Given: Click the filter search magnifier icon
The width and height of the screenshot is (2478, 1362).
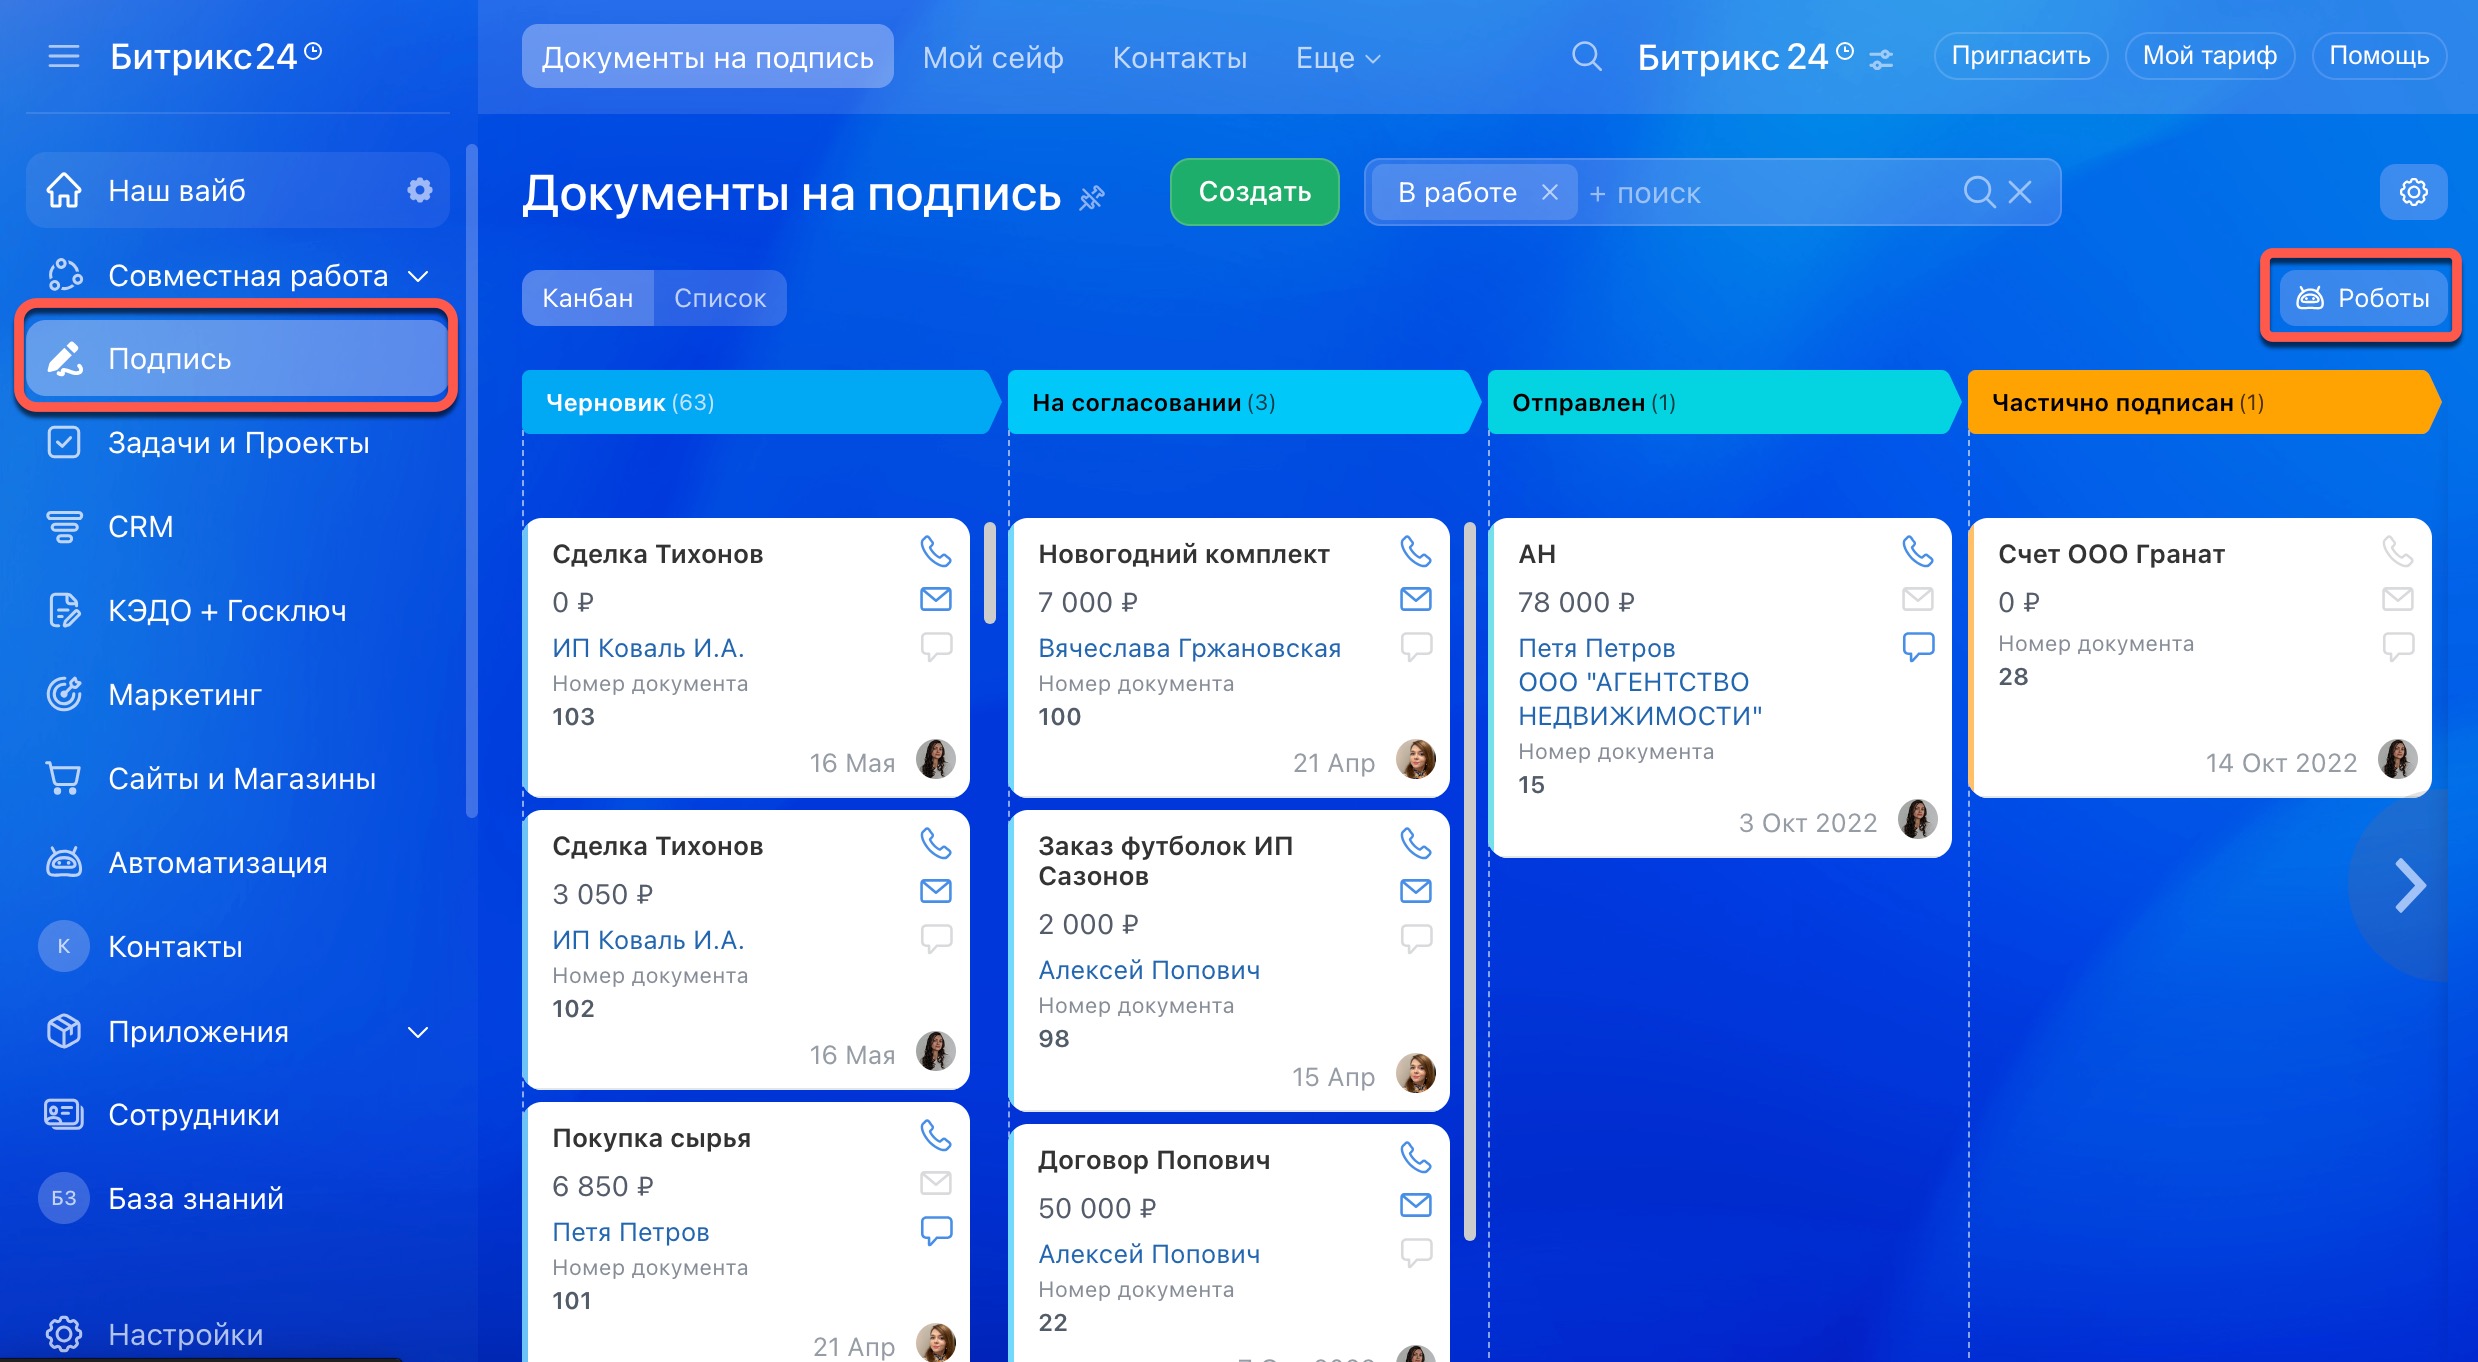Looking at the screenshot, I should coord(1979,192).
